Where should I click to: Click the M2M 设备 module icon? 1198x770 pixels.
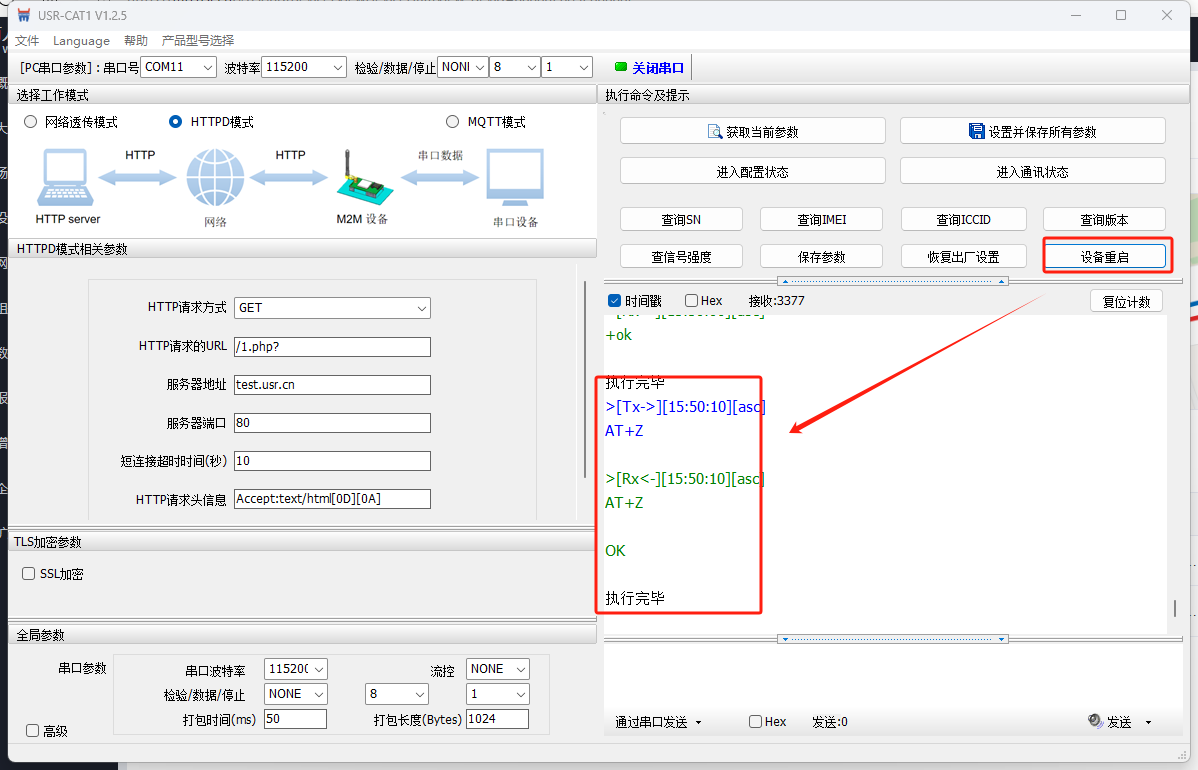(x=361, y=178)
